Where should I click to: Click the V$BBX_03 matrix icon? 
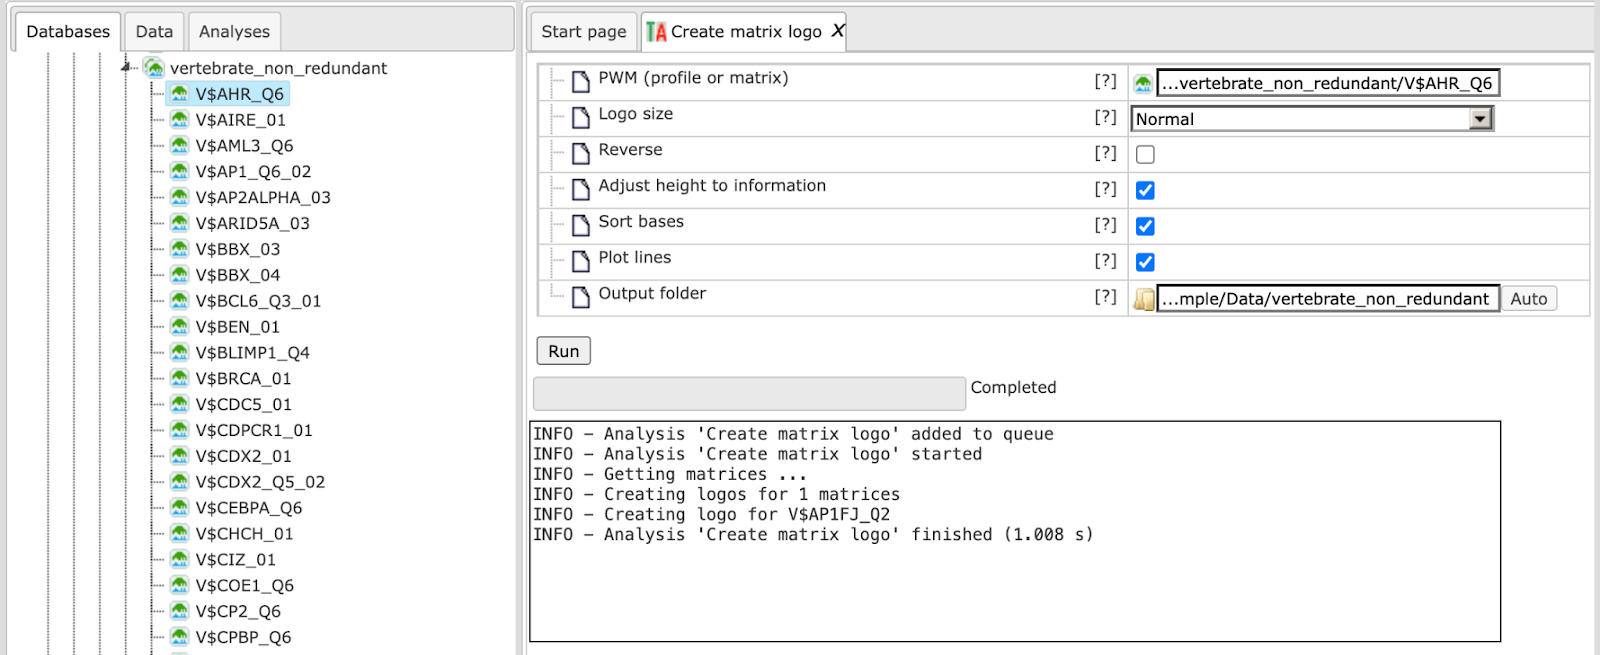point(180,249)
